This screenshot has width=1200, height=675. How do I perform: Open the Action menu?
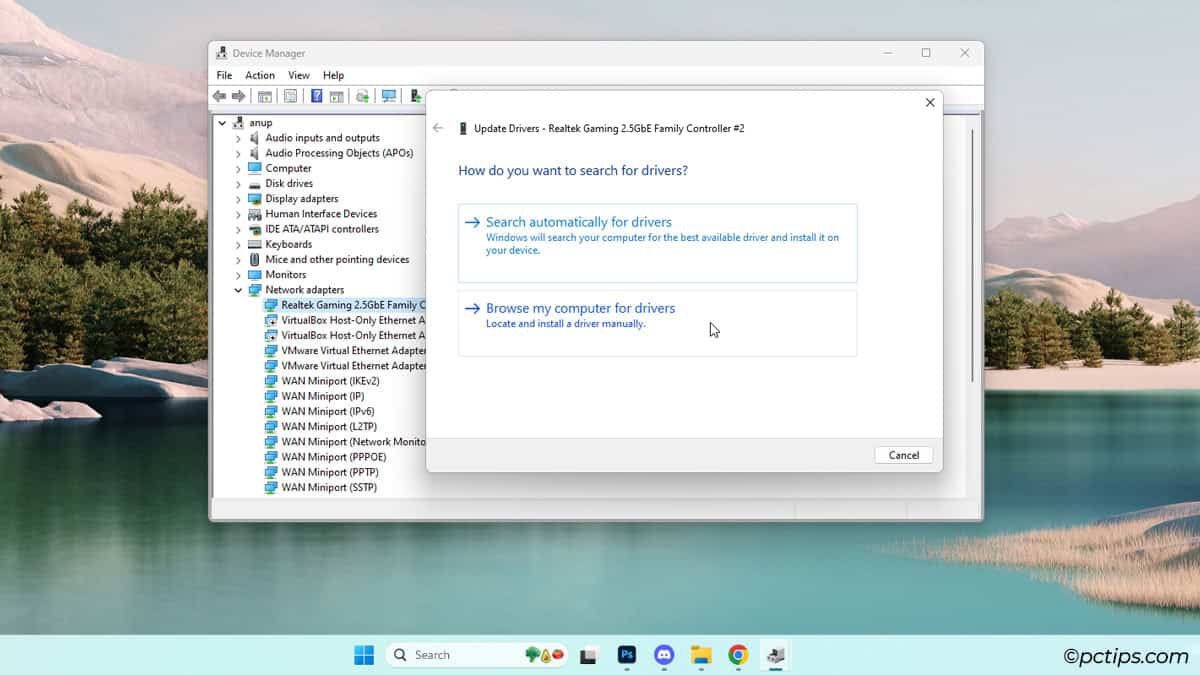[x=260, y=75]
